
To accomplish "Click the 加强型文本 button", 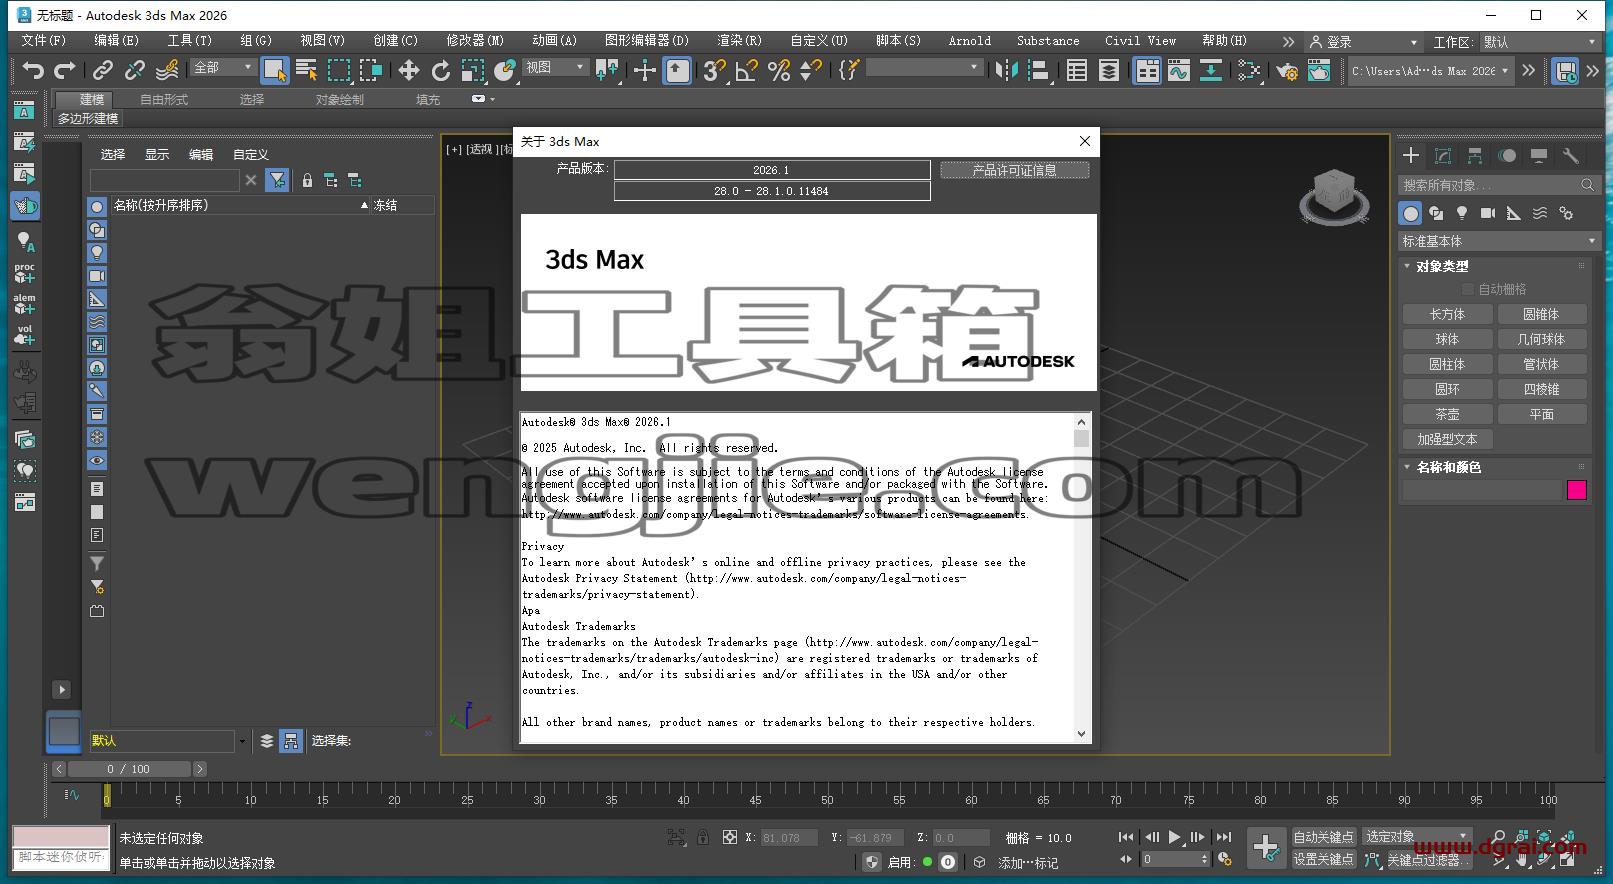I will [1447, 439].
